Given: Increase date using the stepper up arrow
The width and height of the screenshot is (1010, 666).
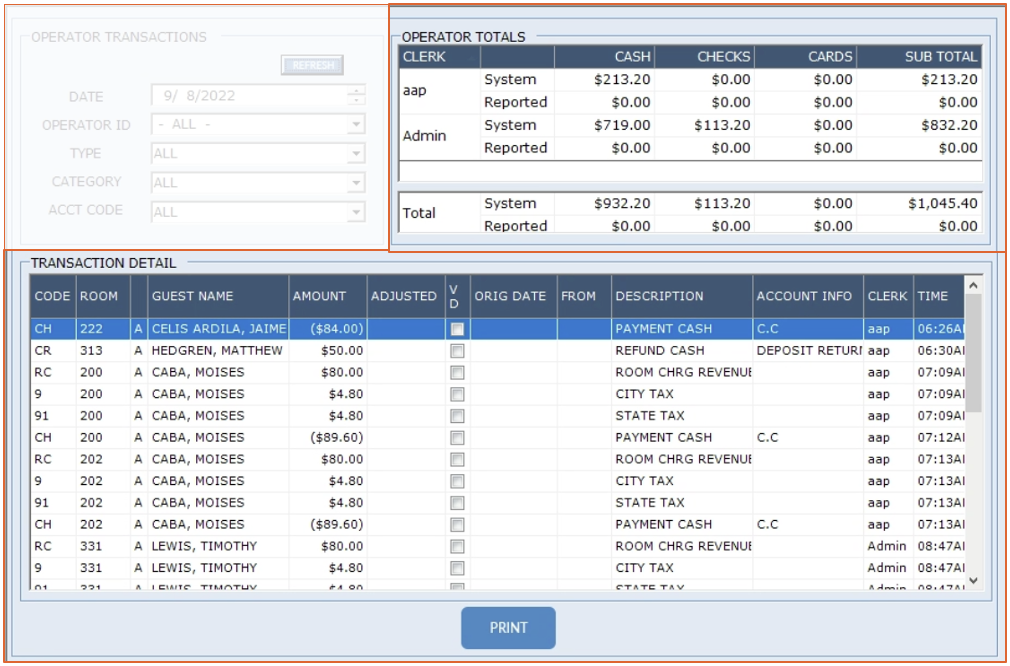Looking at the screenshot, I should pyautogui.click(x=357, y=92).
